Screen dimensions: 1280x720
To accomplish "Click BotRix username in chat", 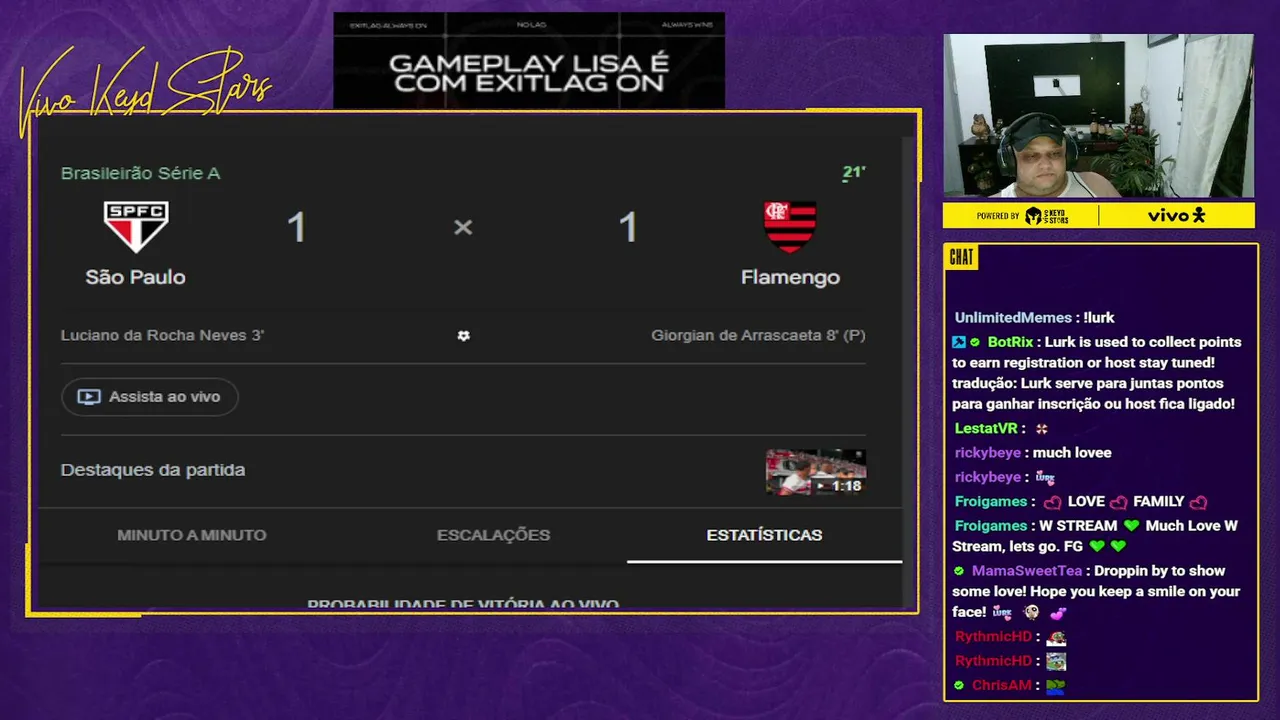I will click(x=1010, y=342).
